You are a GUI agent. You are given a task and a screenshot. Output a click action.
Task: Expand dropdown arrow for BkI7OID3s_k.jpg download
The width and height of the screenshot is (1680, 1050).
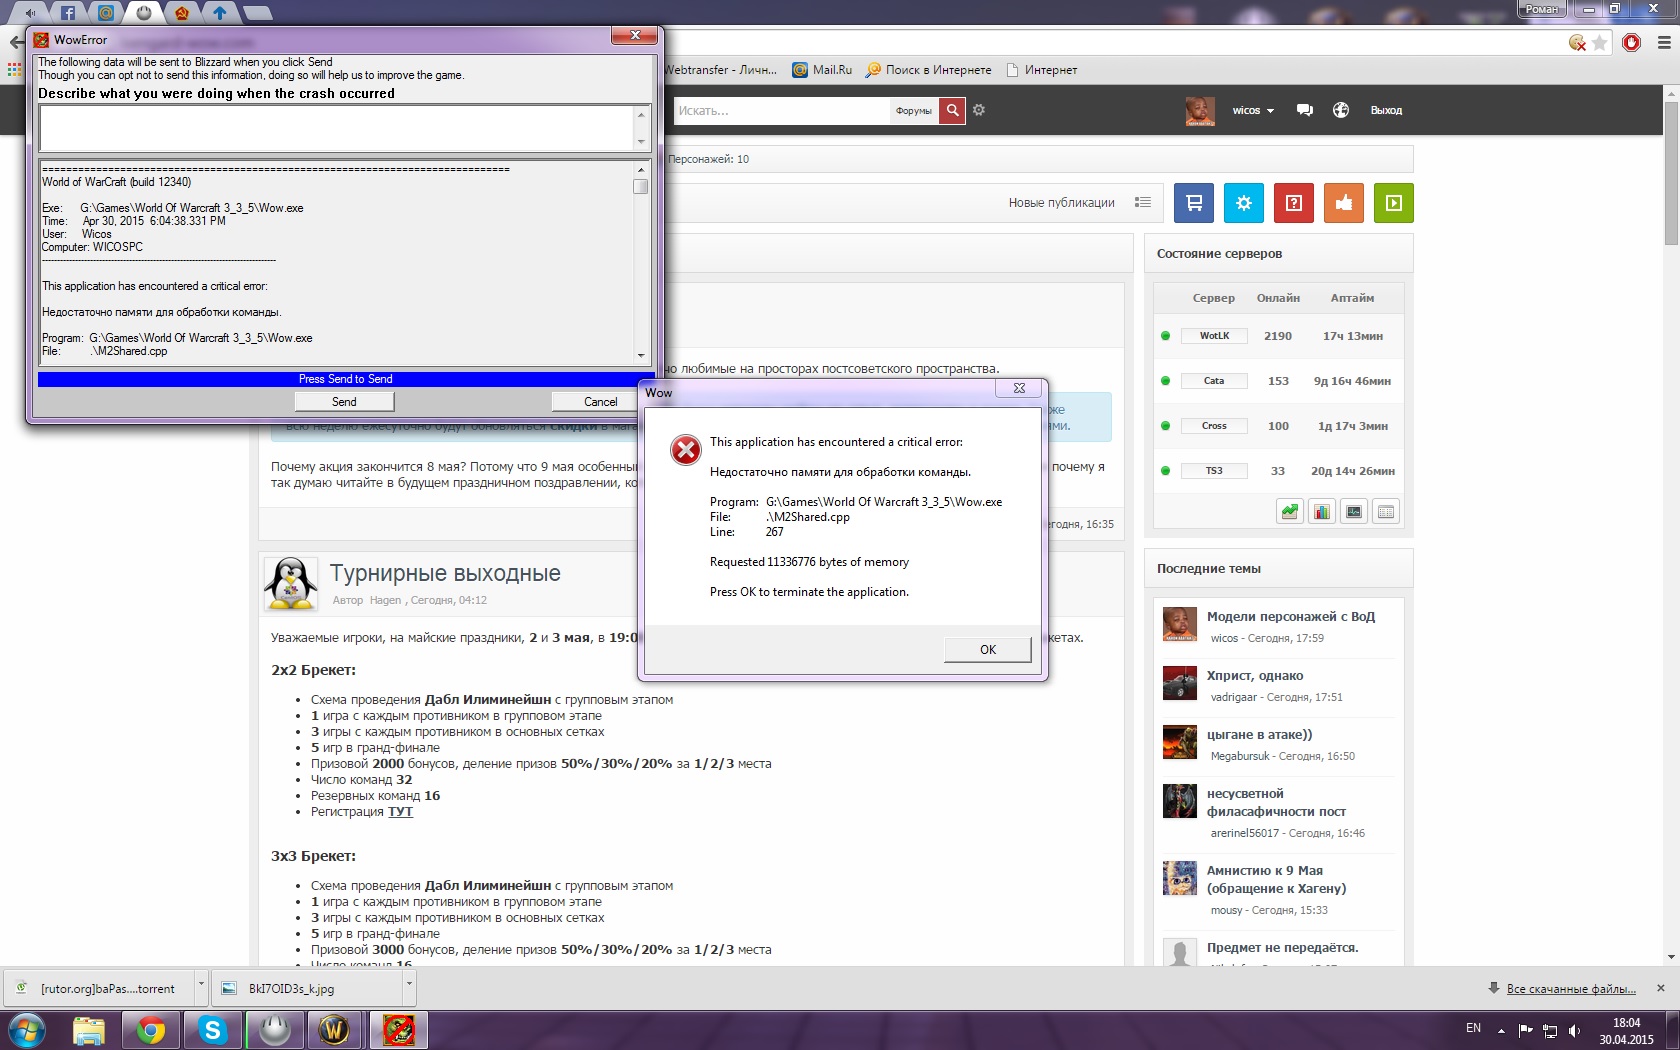click(408, 985)
